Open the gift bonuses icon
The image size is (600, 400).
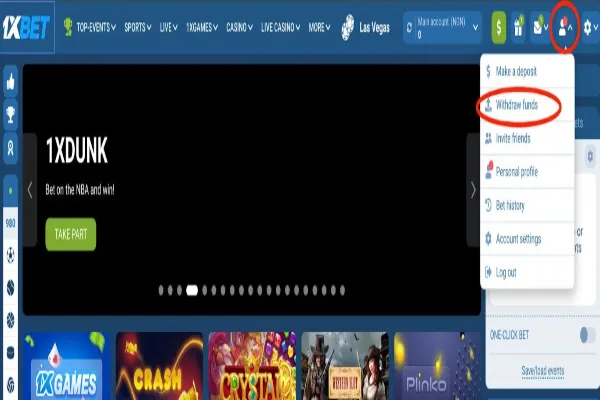[x=518, y=28]
